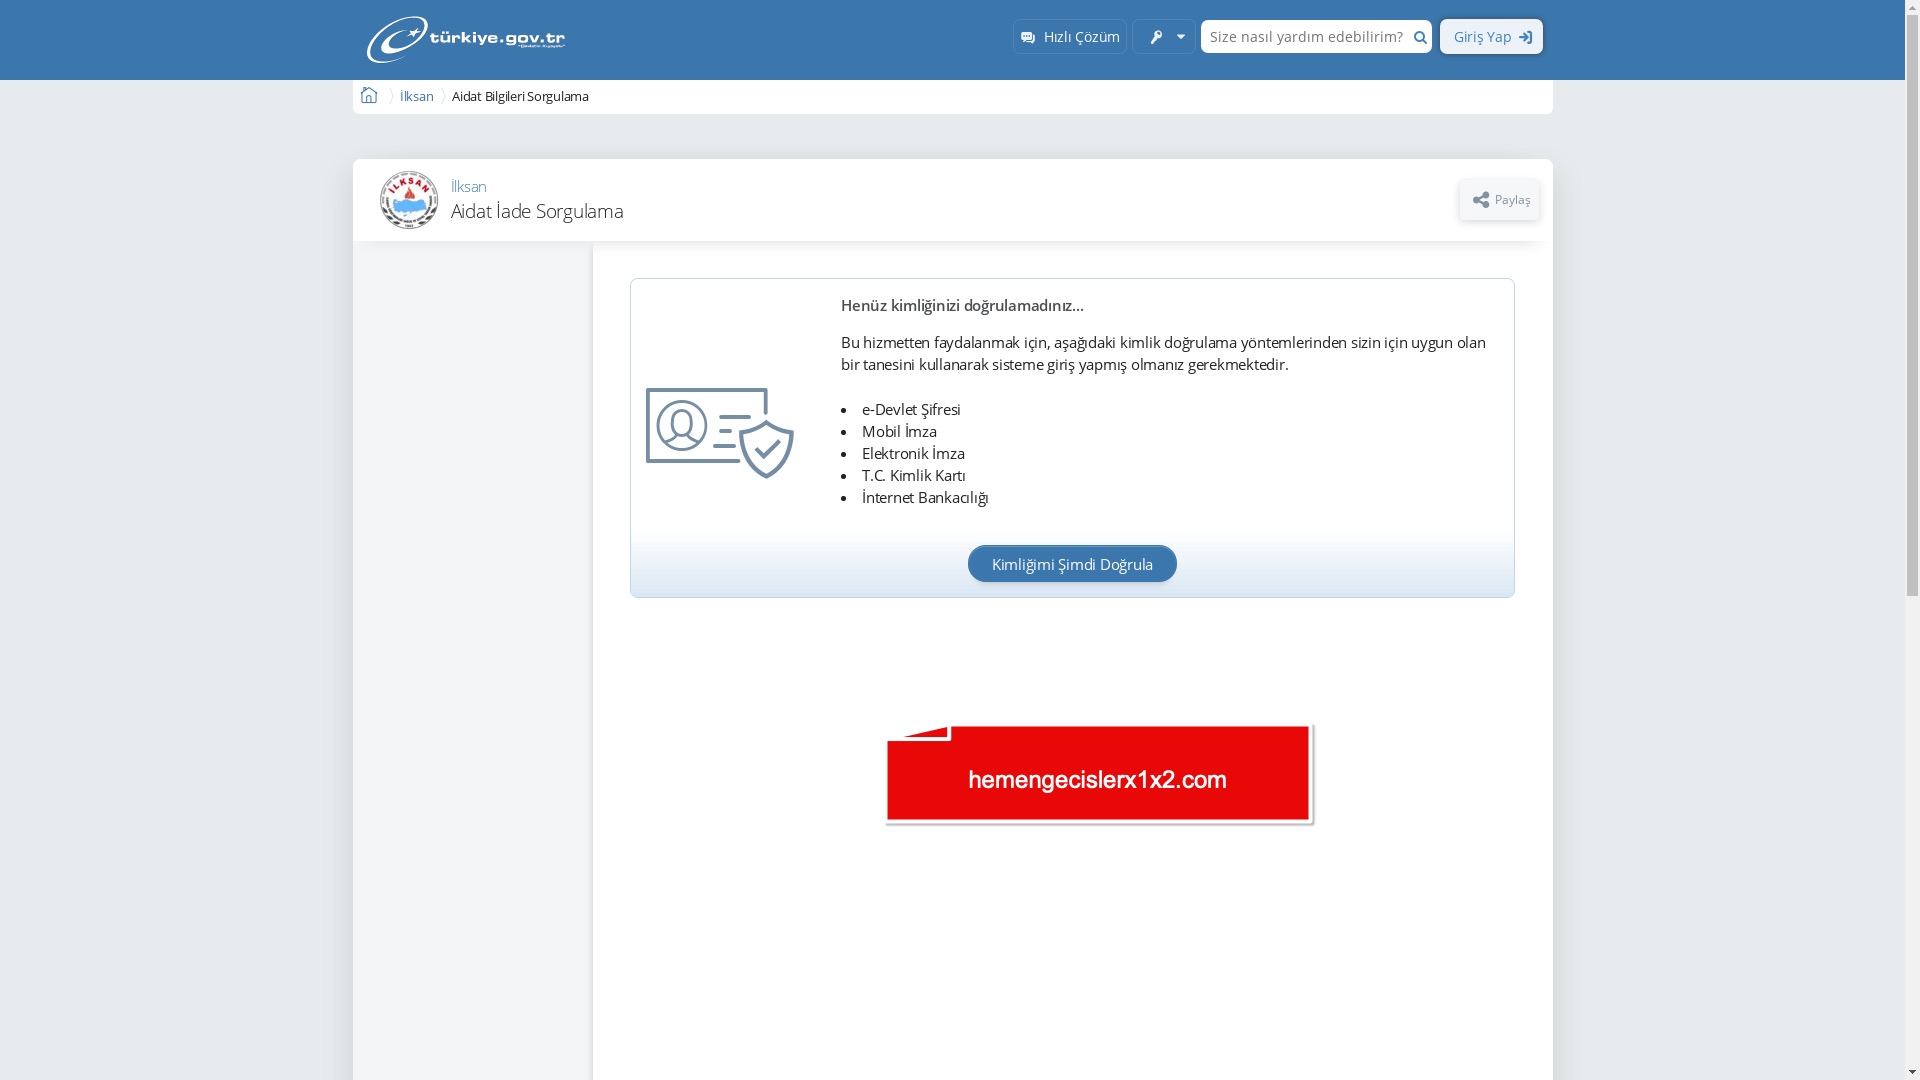Open the İlksan breadcrumb link
Screen dimensions: 1920x1080
tap(416, 97)
